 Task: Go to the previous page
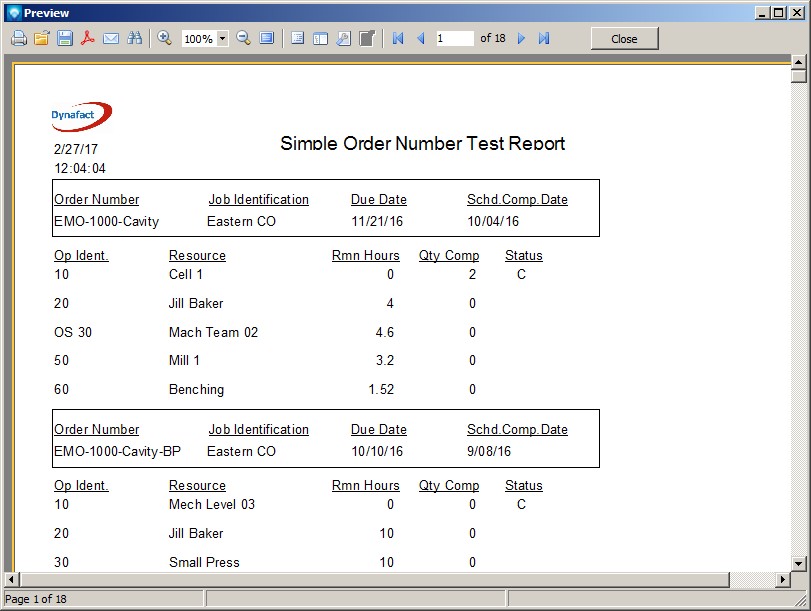421,38
